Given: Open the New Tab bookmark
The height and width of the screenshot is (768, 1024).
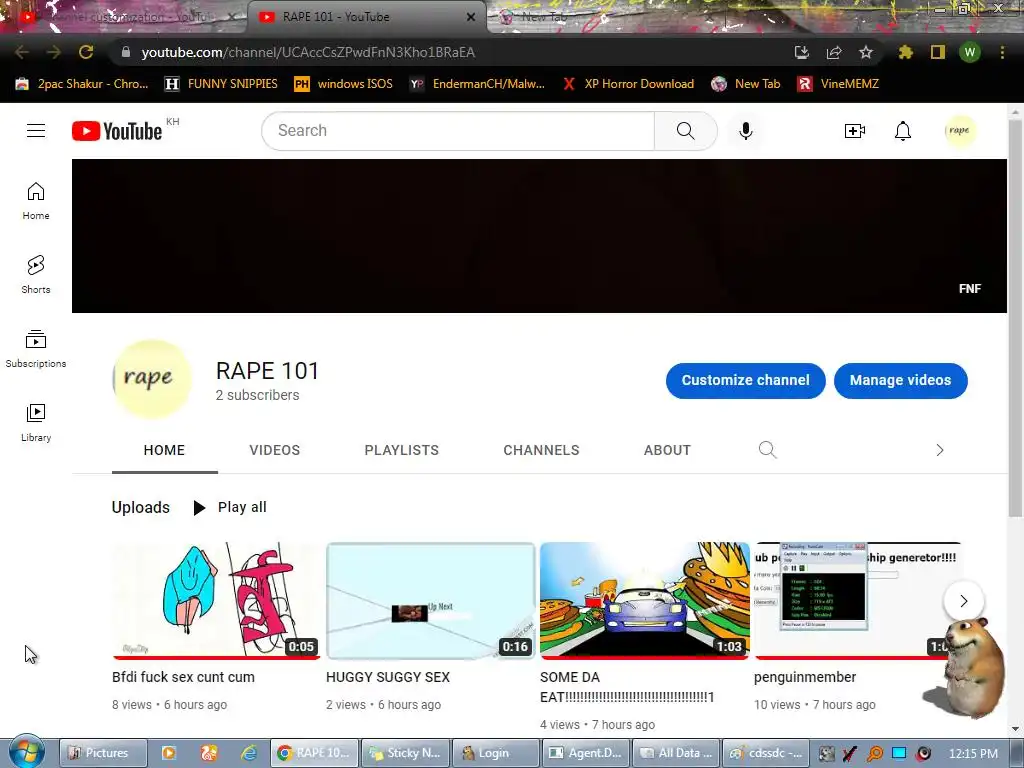Looking at the screenshot, I should click(x=746, y=84).
